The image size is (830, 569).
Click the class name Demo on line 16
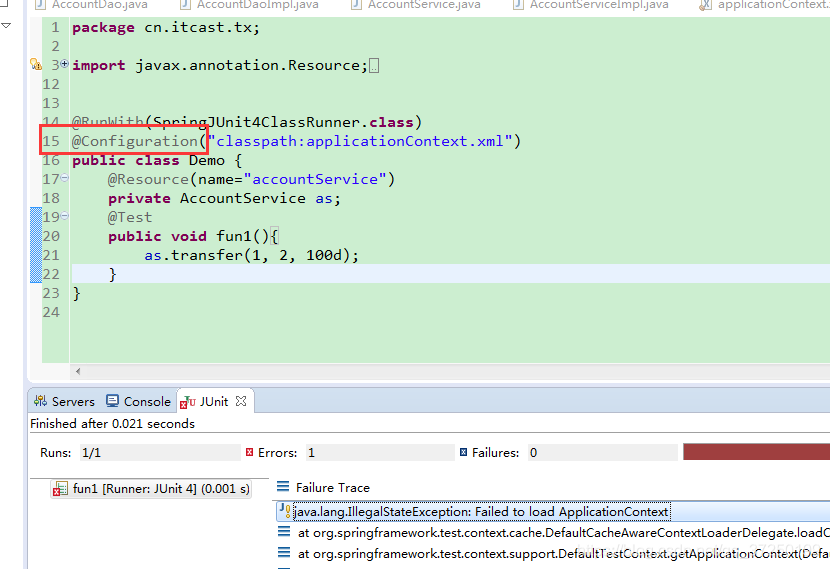(206, 160)
